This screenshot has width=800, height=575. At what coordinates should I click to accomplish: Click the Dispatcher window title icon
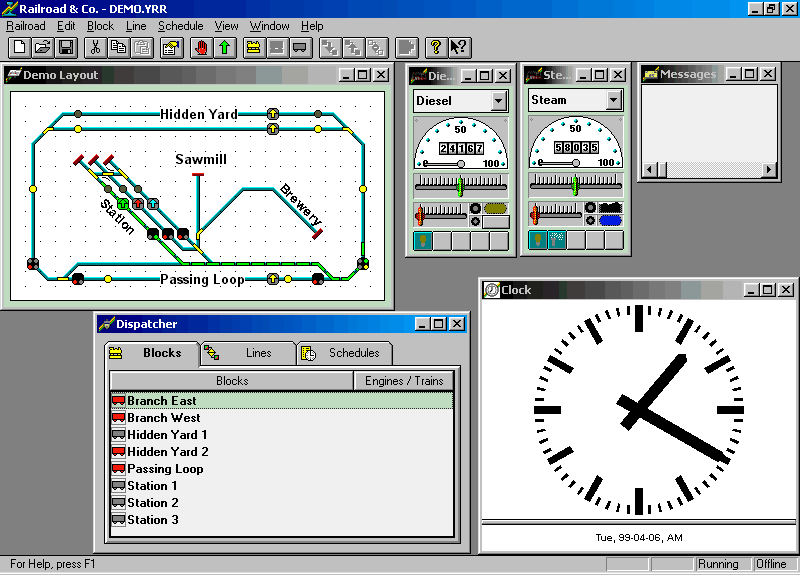106,323
